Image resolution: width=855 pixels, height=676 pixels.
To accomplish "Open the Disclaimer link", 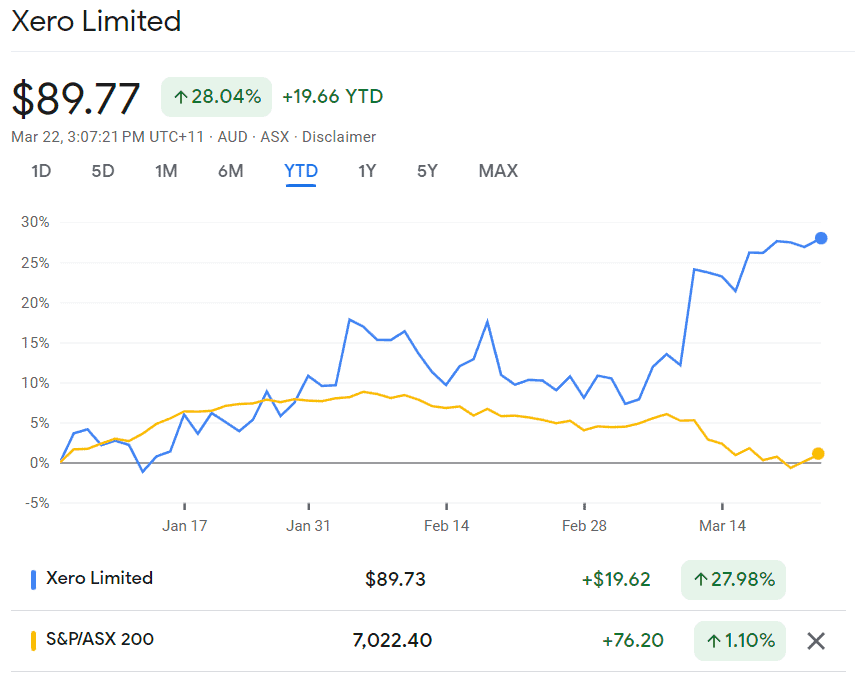I will click(x=339, y=137).
